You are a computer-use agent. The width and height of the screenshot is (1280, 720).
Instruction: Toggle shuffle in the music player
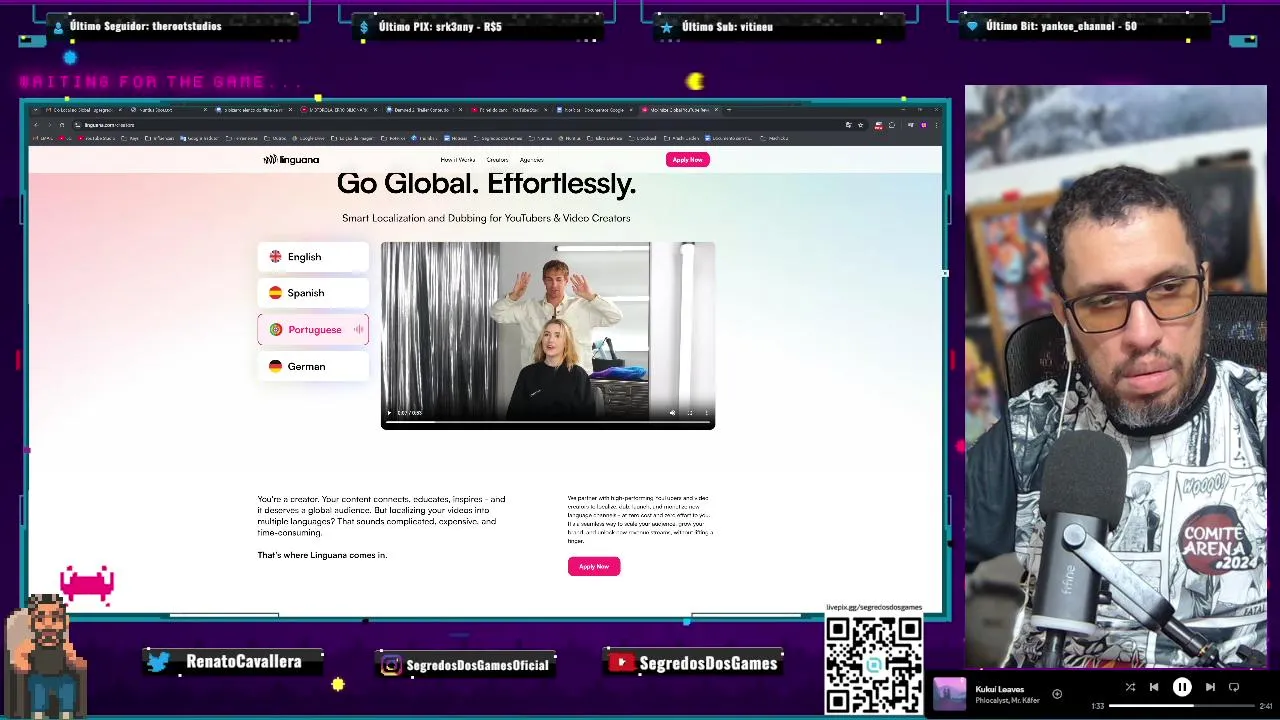(x=1130, y=687)
